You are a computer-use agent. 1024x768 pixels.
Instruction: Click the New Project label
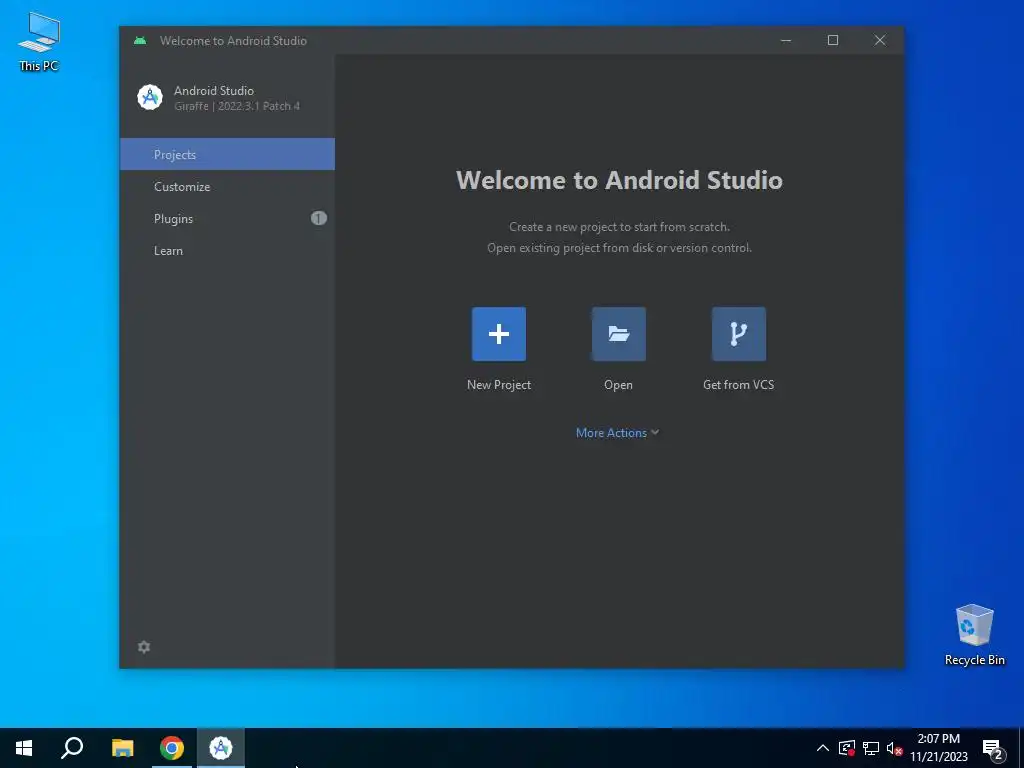[499, 385]
